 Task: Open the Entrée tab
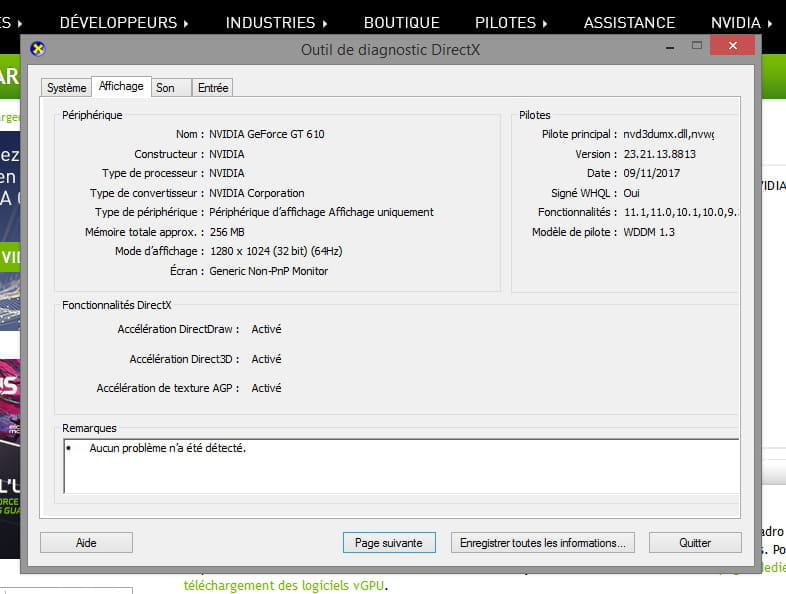(213, 88)
